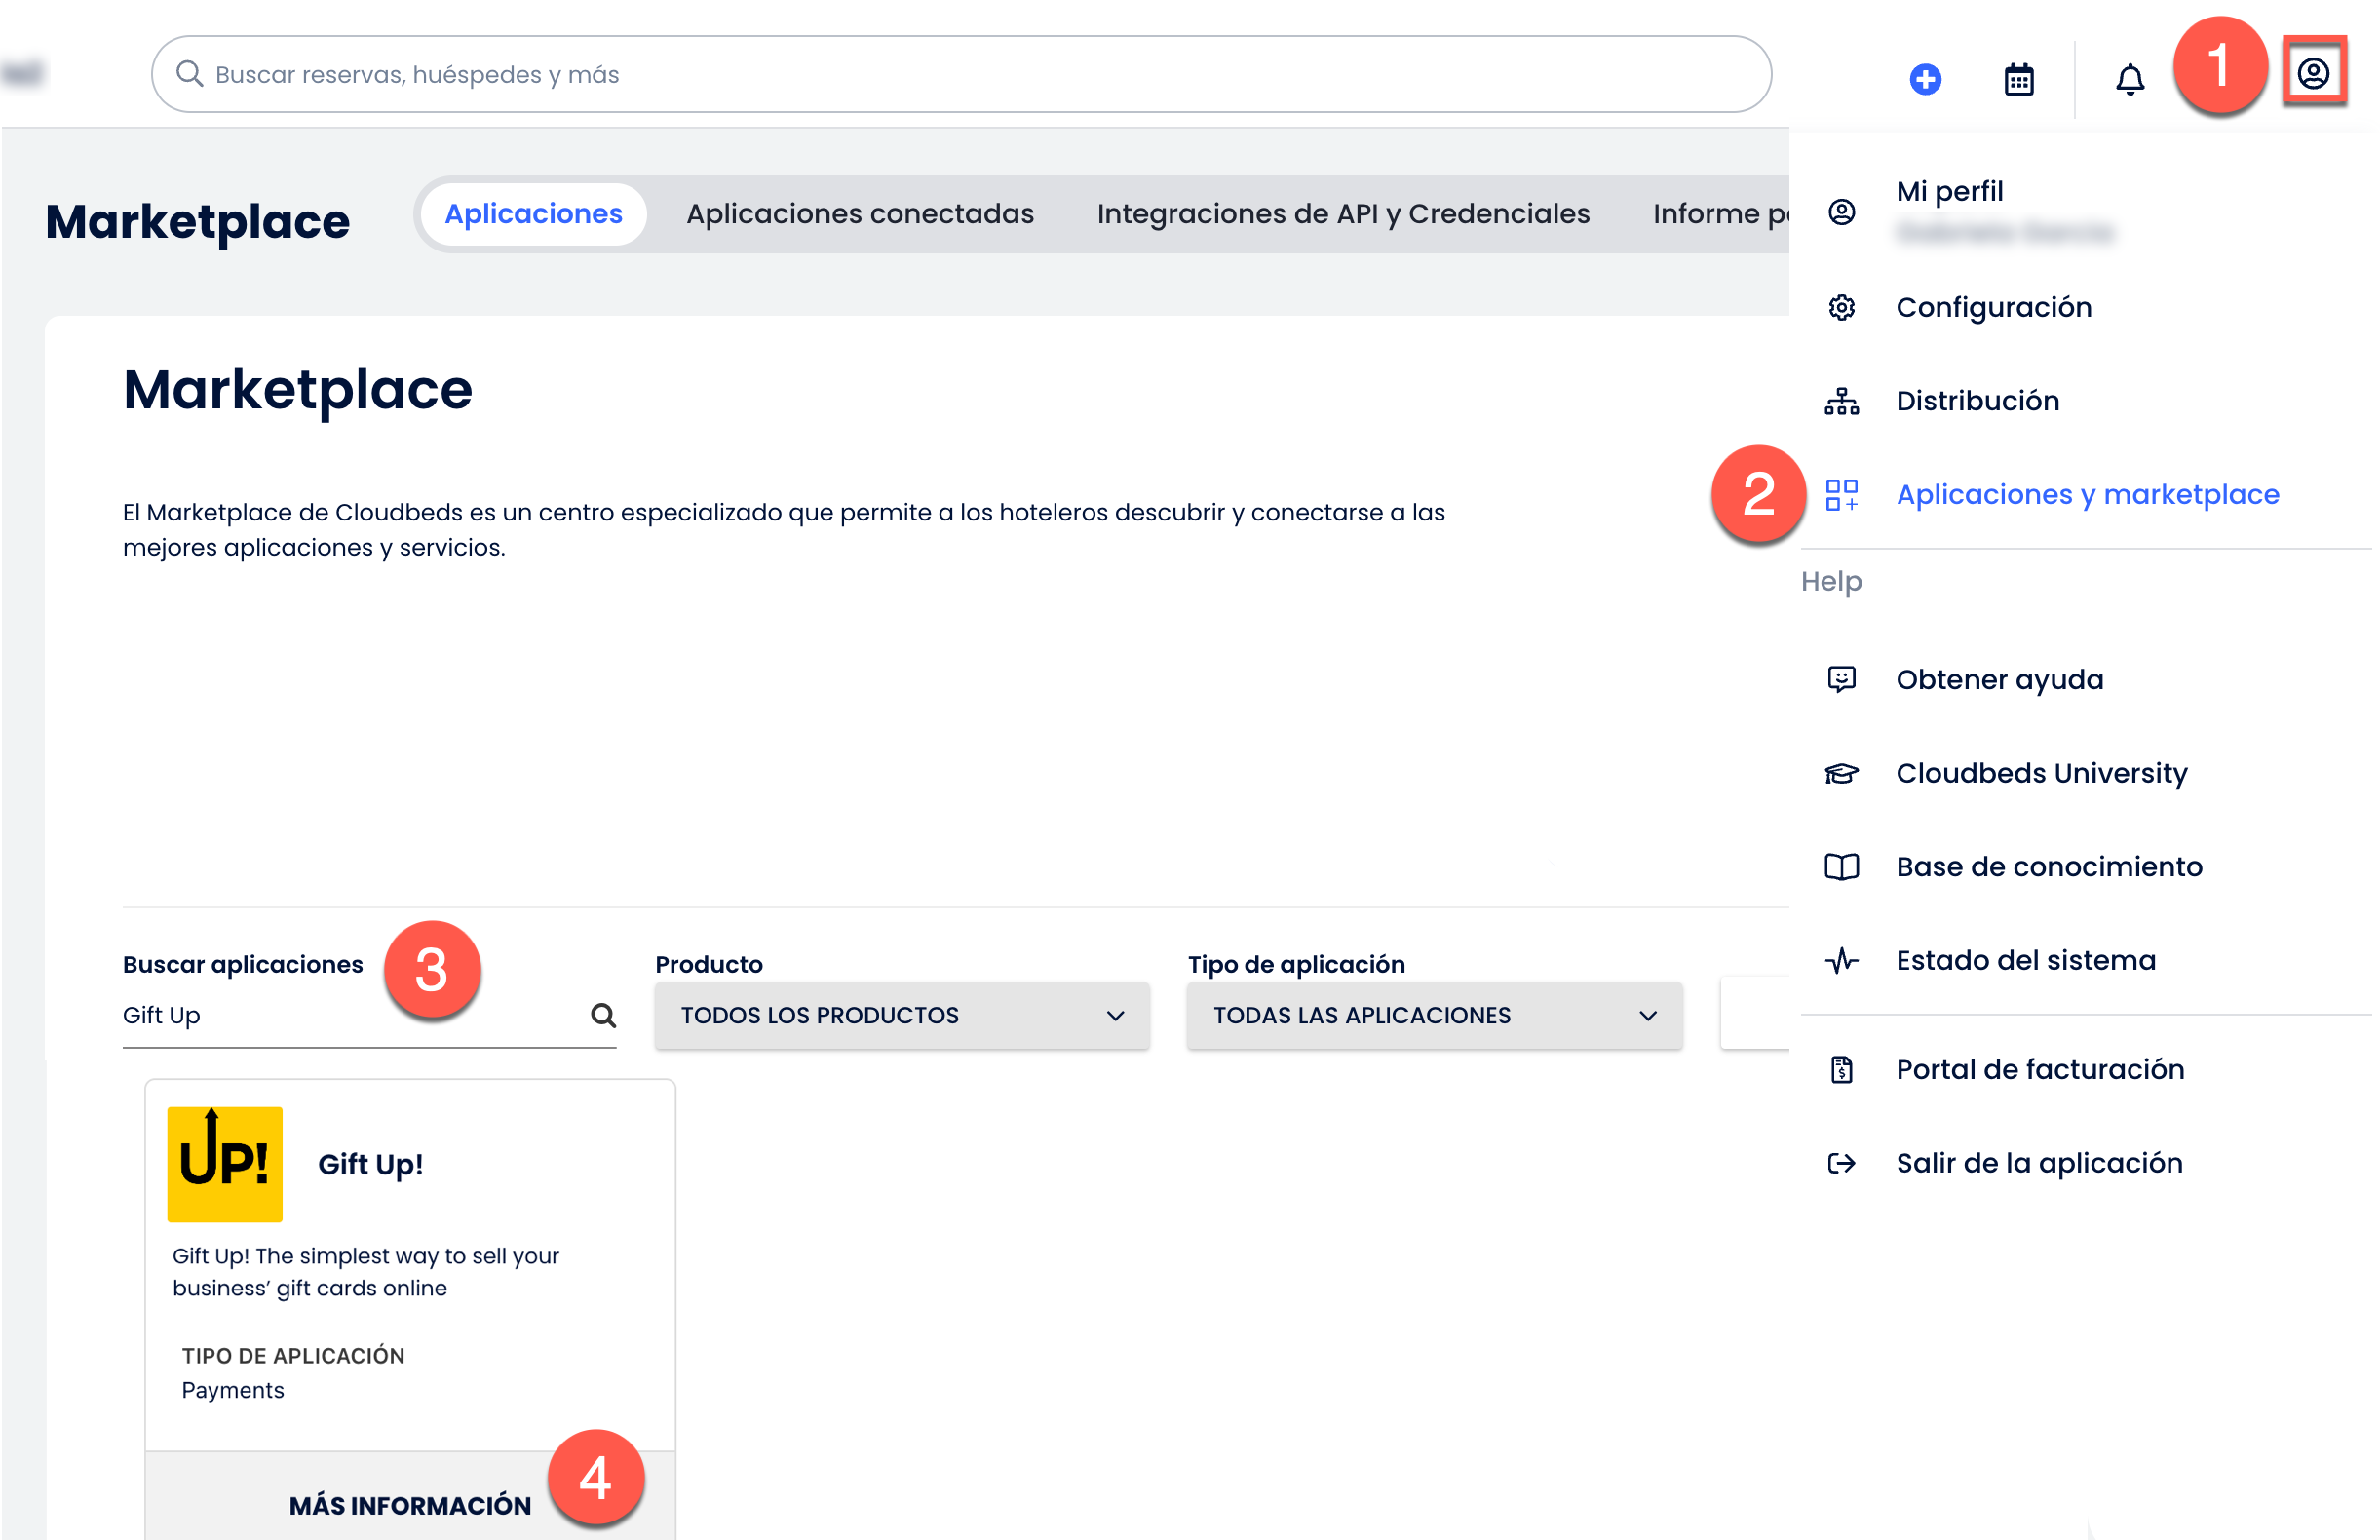
Task: Click the Help section heading
Action: [x=1830, y=582]
